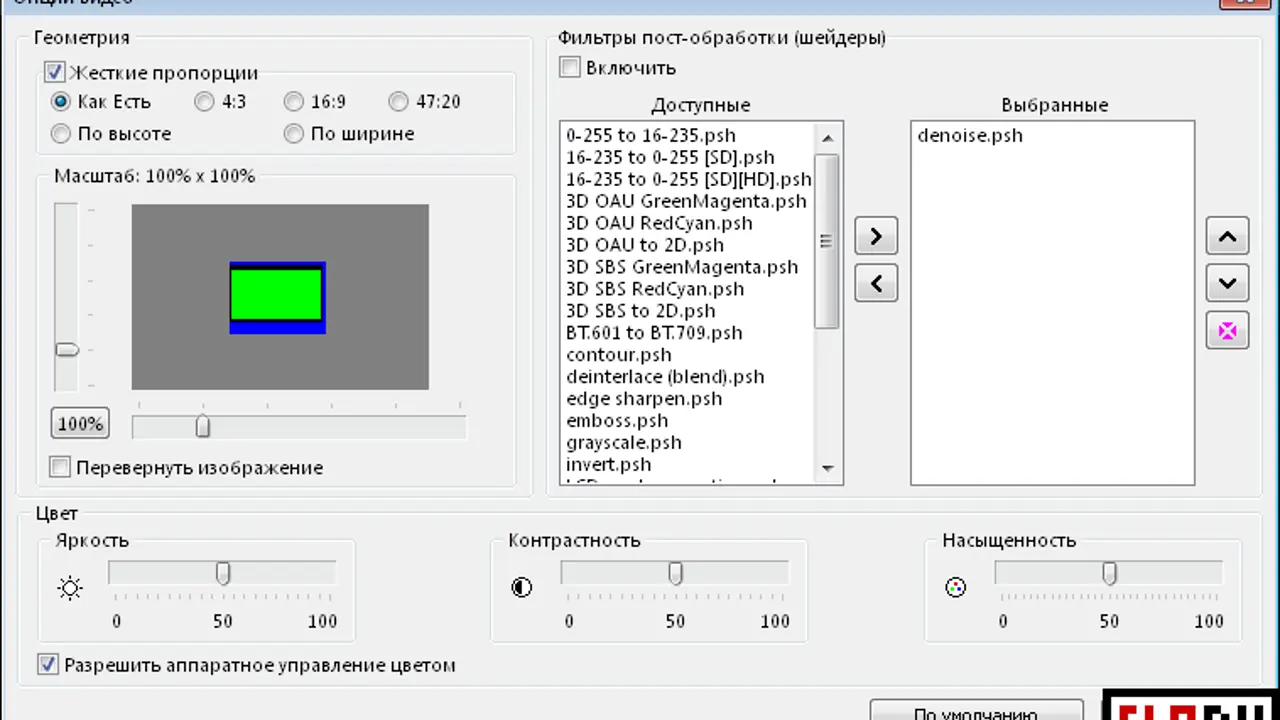Toggle the flip image checkbox

point(61,467)
